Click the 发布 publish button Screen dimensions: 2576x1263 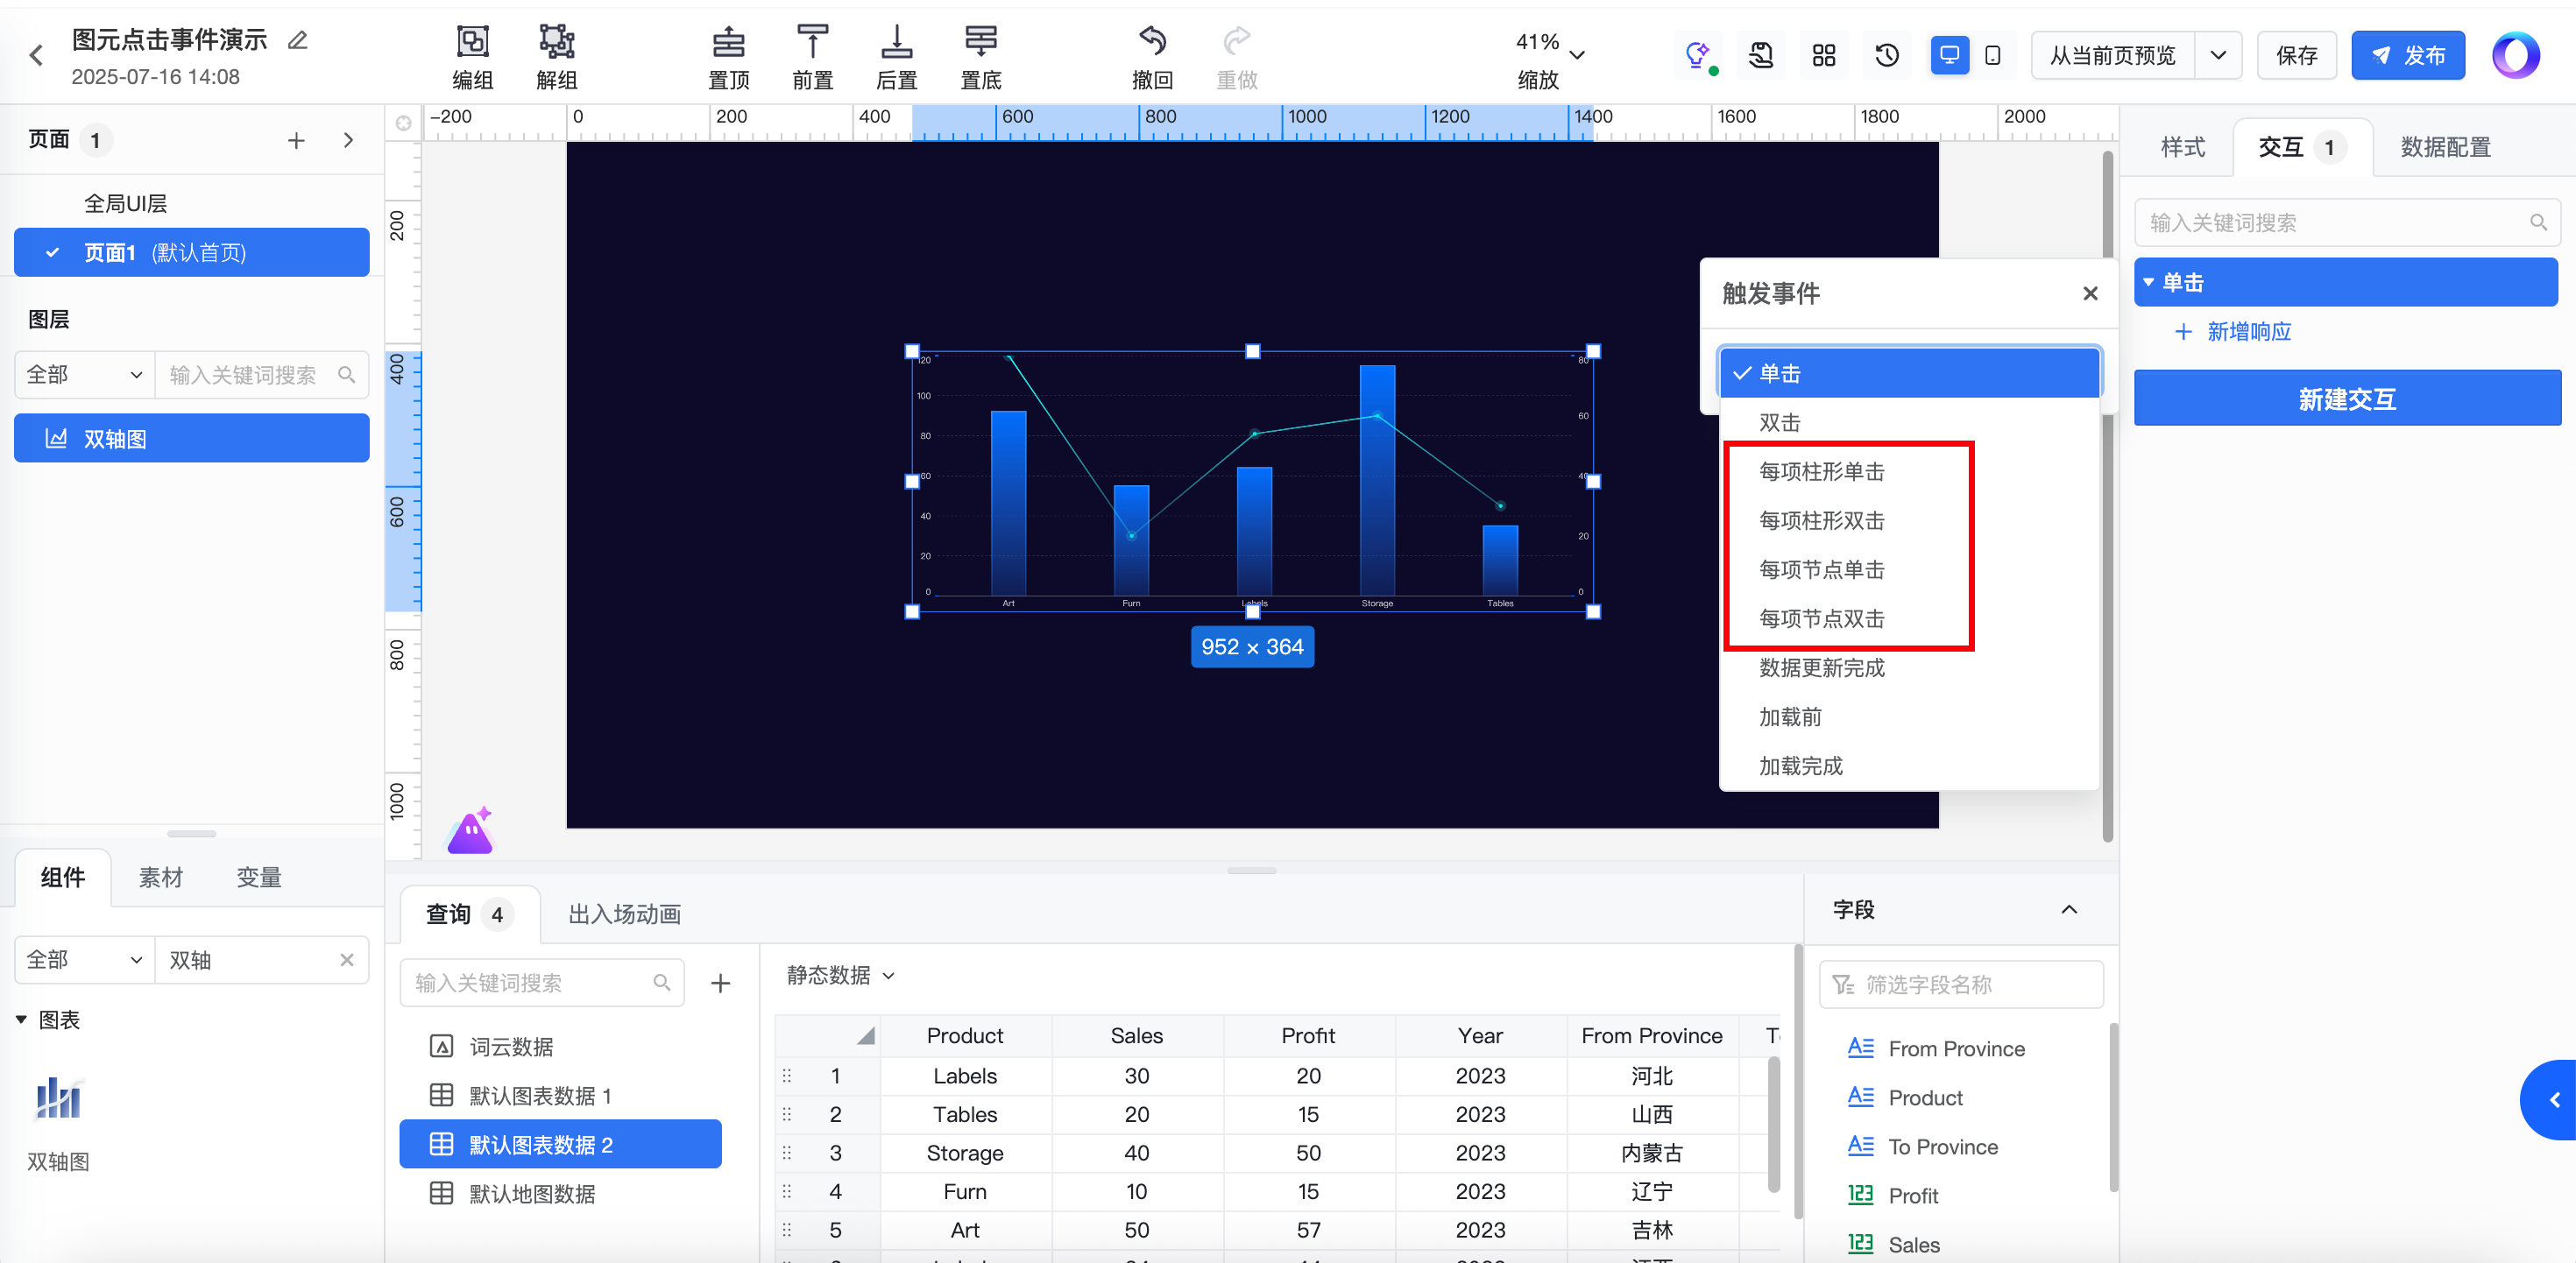2407,55
